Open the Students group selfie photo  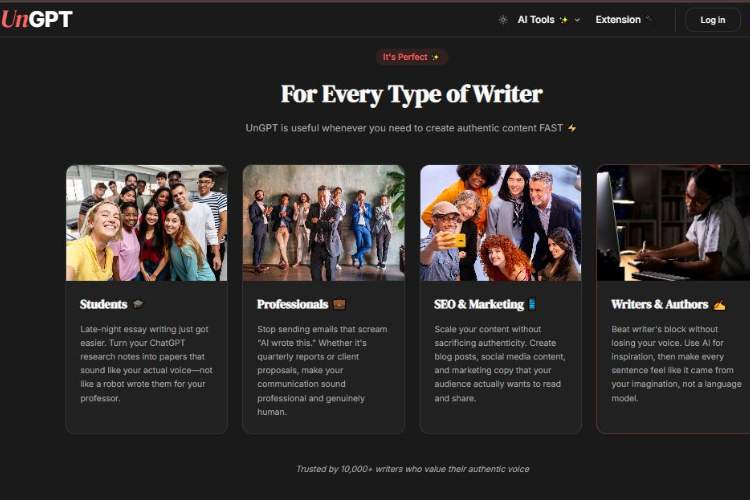pyautogui.click(x=146, y=223)
